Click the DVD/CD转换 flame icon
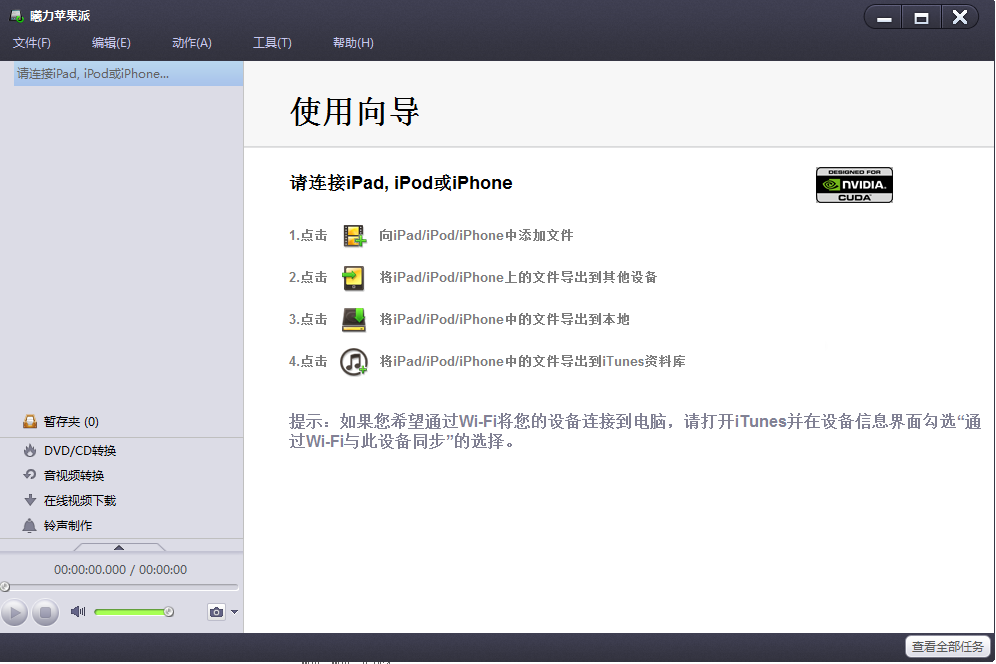Image resolution: width=996 pixels, height=664 pixels. [x=30, y=451]
